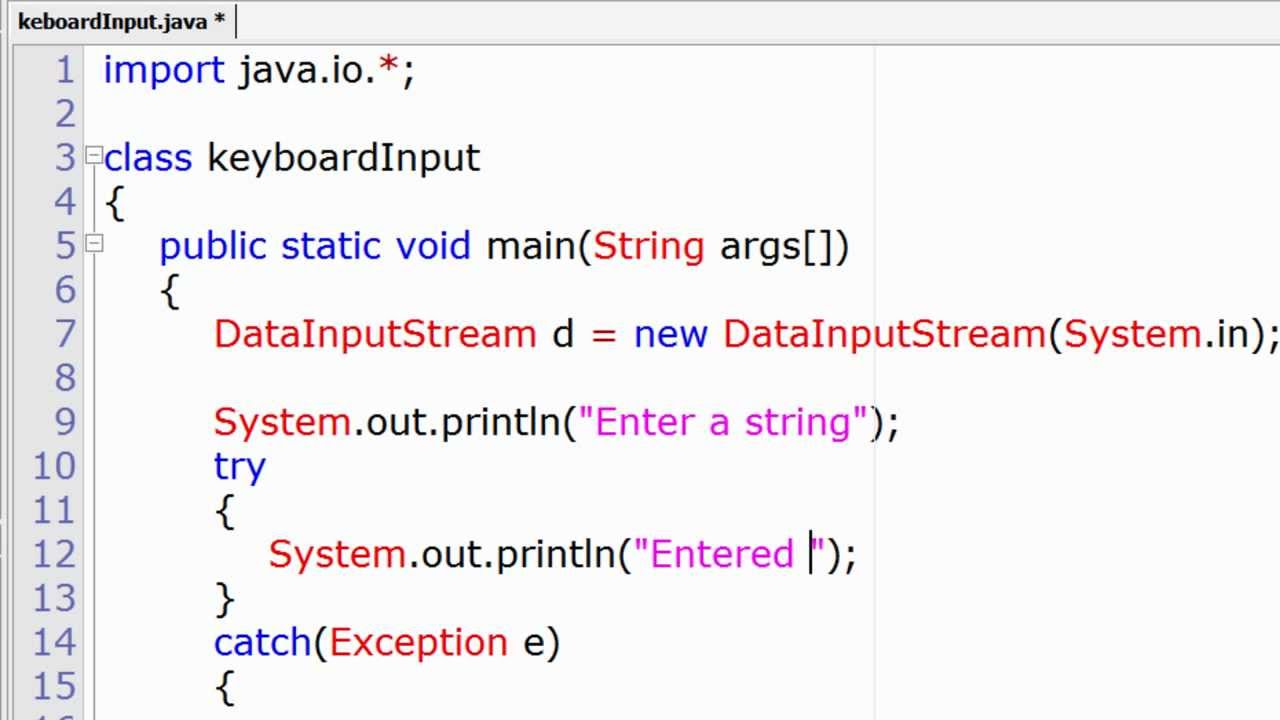The image size is (1280, 720).
Task: Collapse the class keyboardInput code block
Action: pyautogui.click(x=94, y=155)
